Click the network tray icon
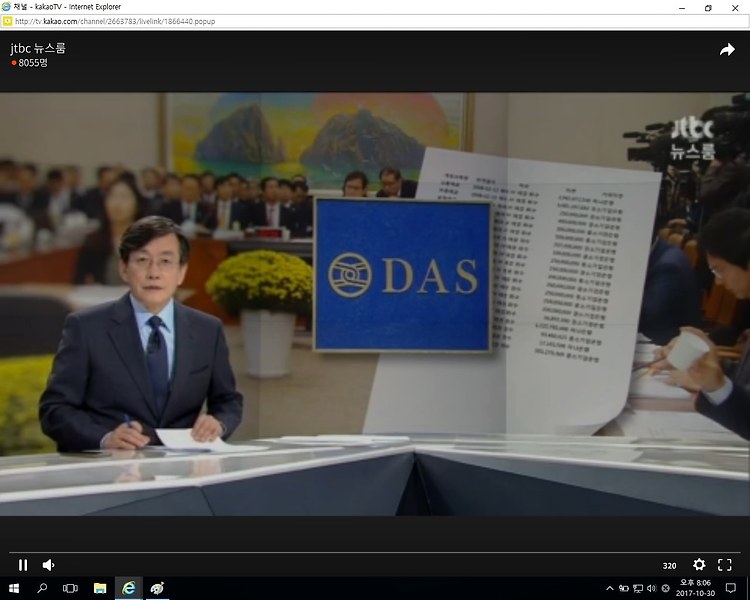 point(638,589)
